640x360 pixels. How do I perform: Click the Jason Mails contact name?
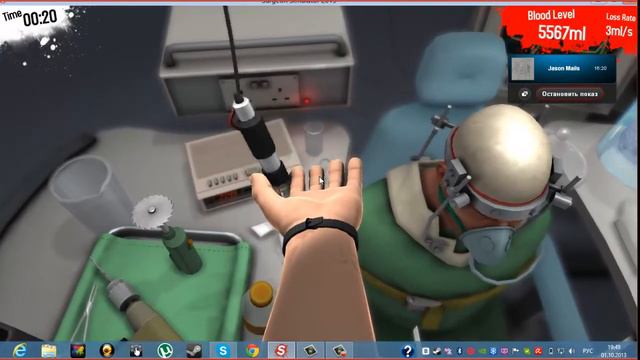coord(564,68)
